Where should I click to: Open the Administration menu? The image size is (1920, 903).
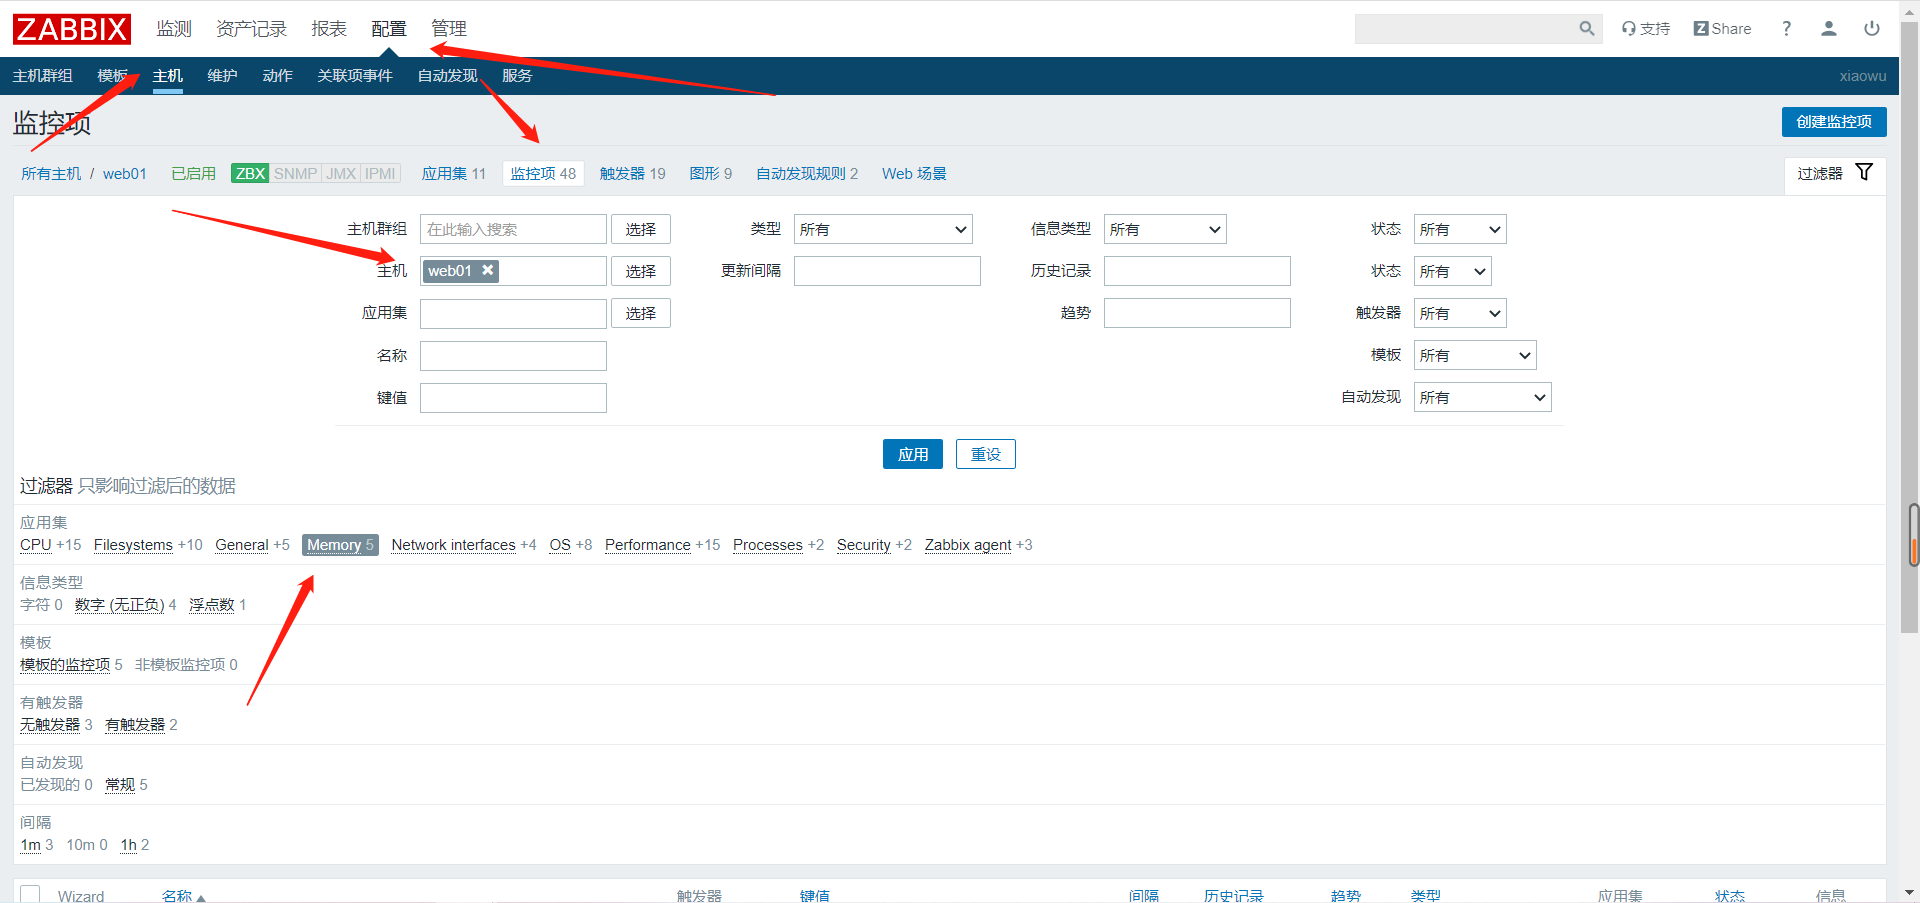click(x=448, y=29)
